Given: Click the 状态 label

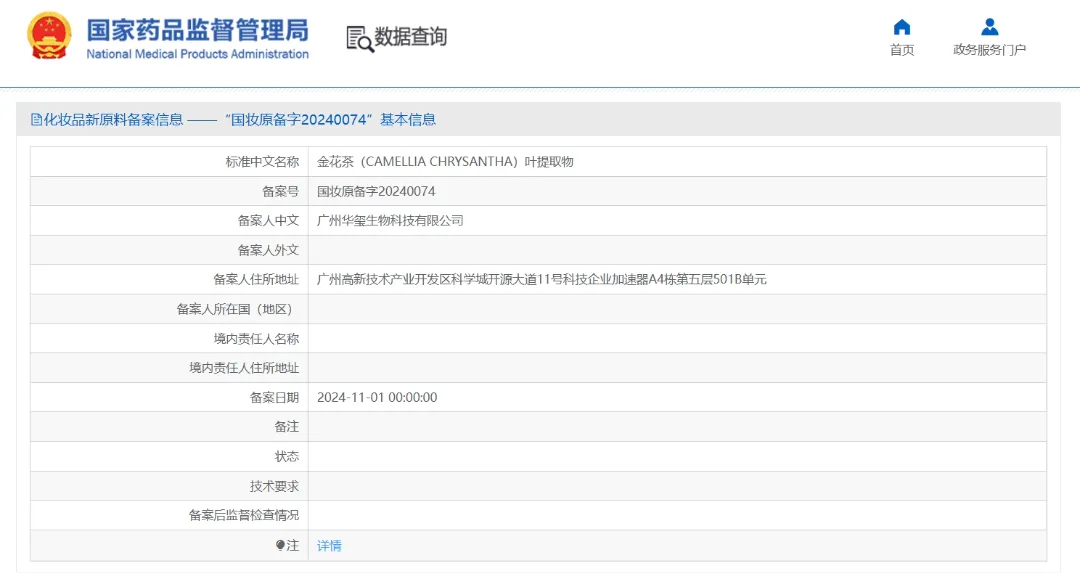Looking at the screenshot, I should tap(287, 457).
